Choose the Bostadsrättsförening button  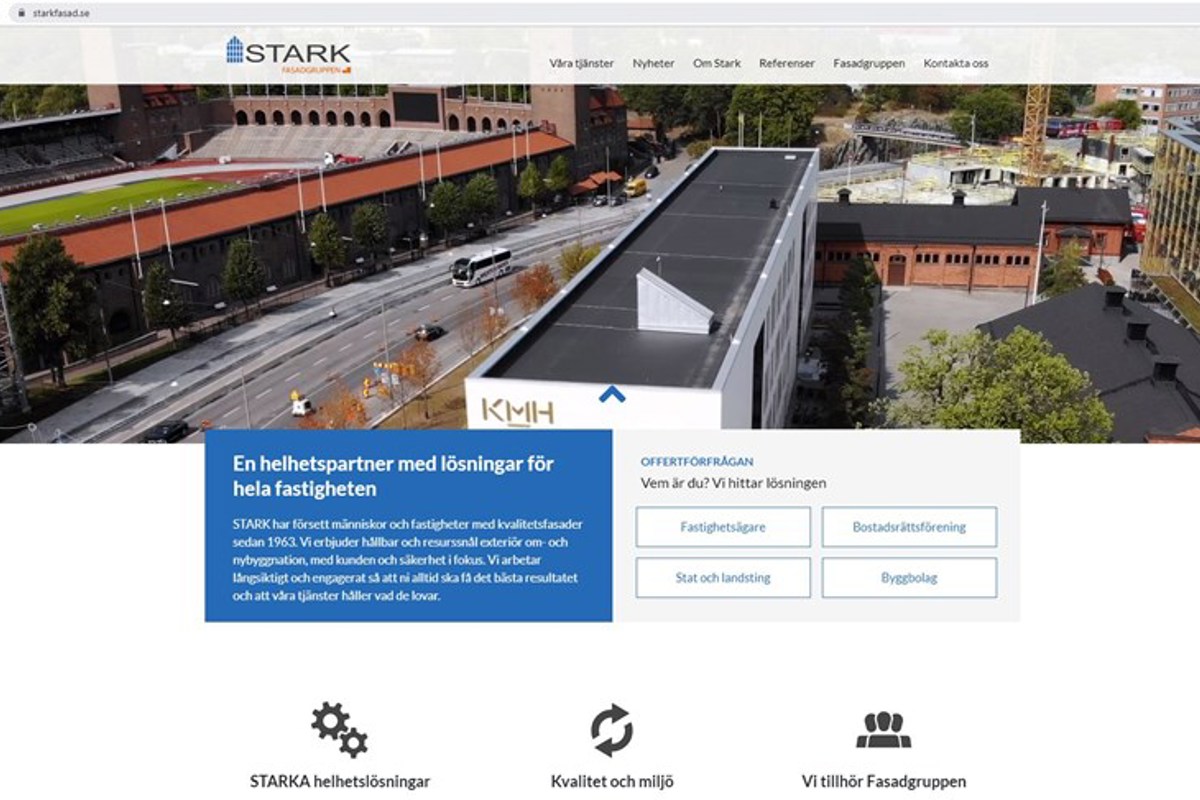click(909, 527)
